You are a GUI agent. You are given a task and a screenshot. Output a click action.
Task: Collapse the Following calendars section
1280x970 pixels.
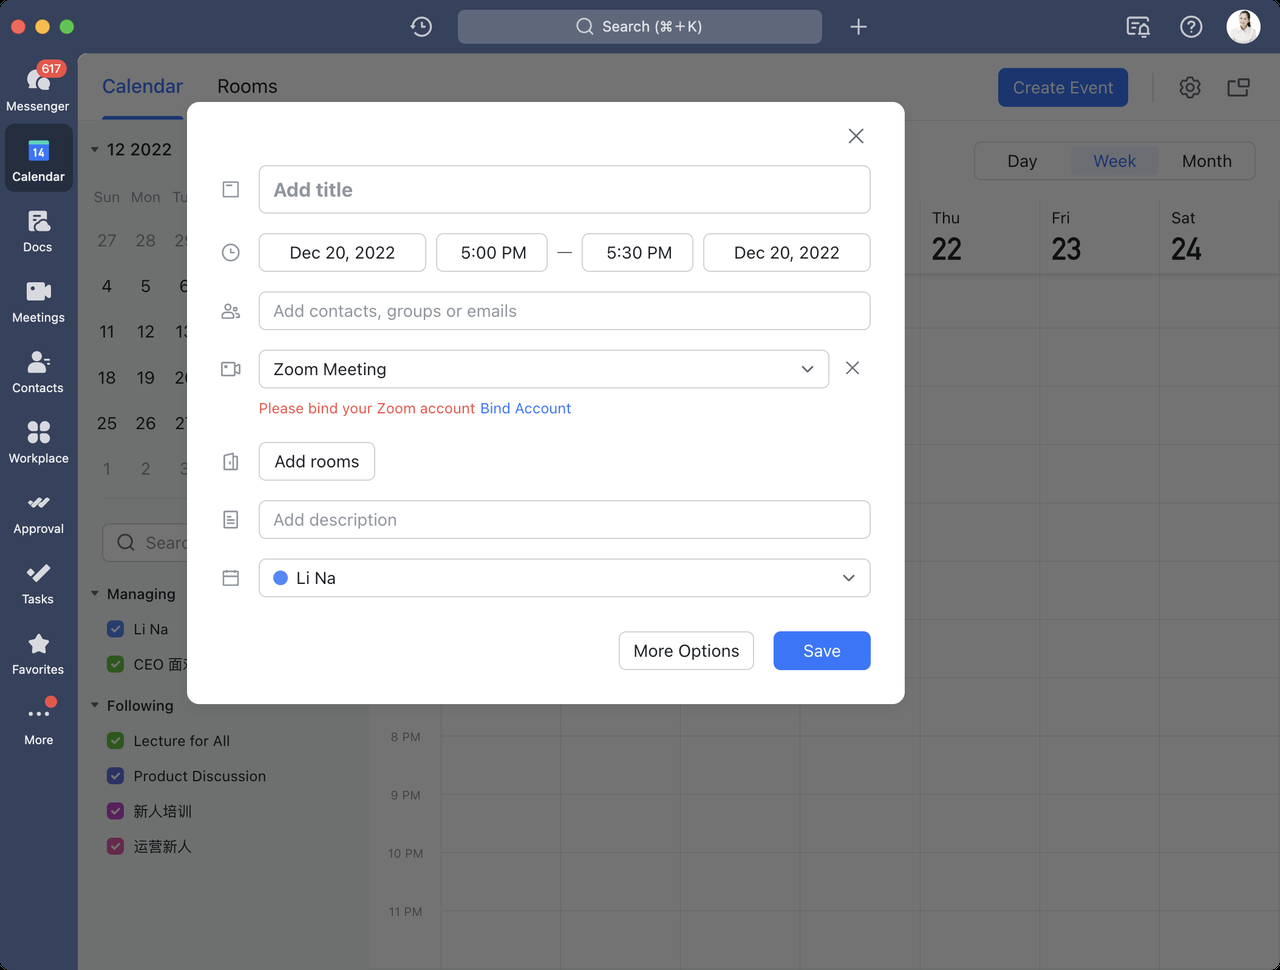95,706
